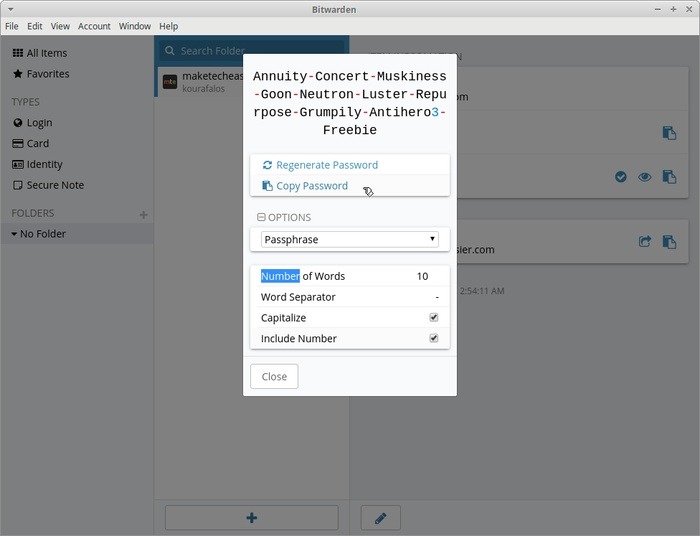Image resolution: width=700 pixels, height=536 pixels.
Task: Click Regenerate Password
Action: pos(350,165)
